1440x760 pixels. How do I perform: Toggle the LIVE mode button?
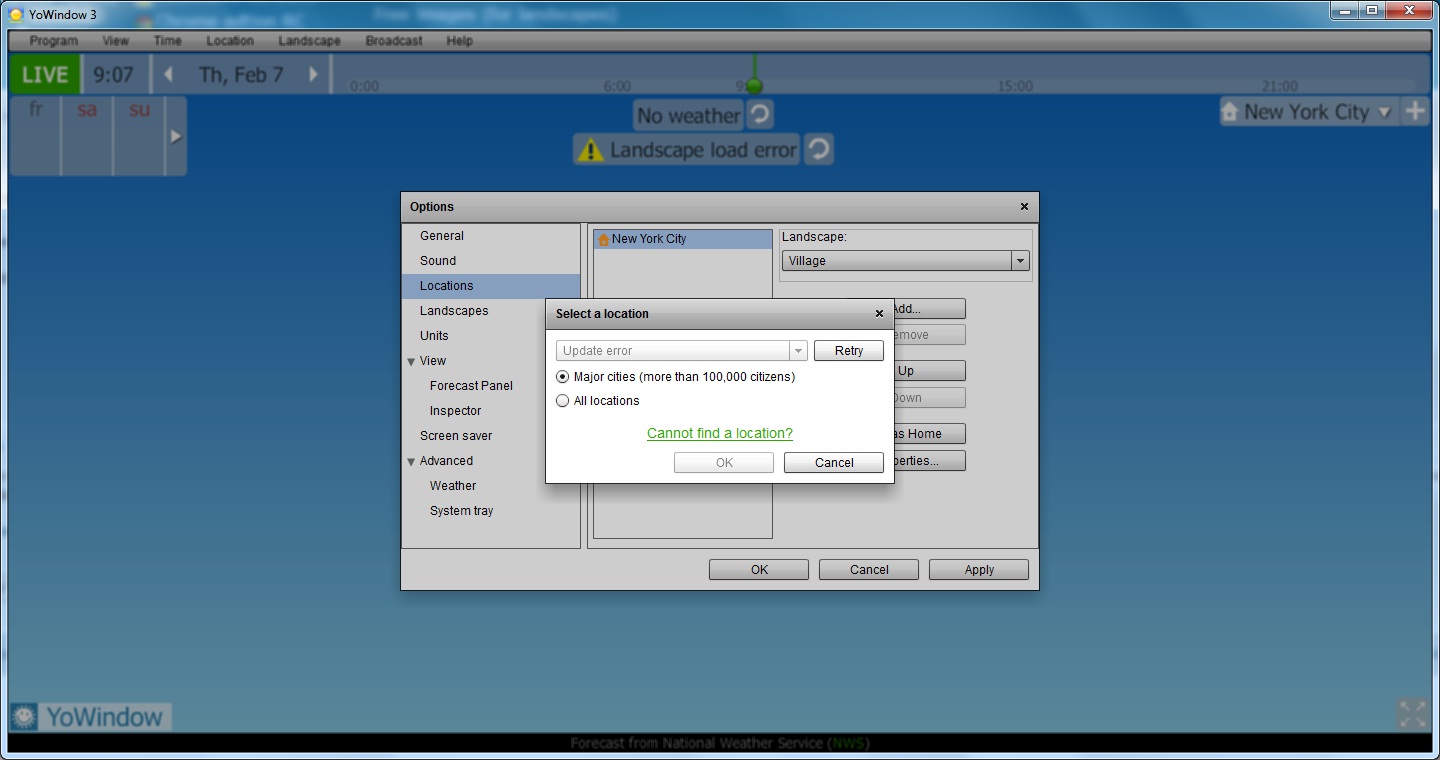click(45, 75)
